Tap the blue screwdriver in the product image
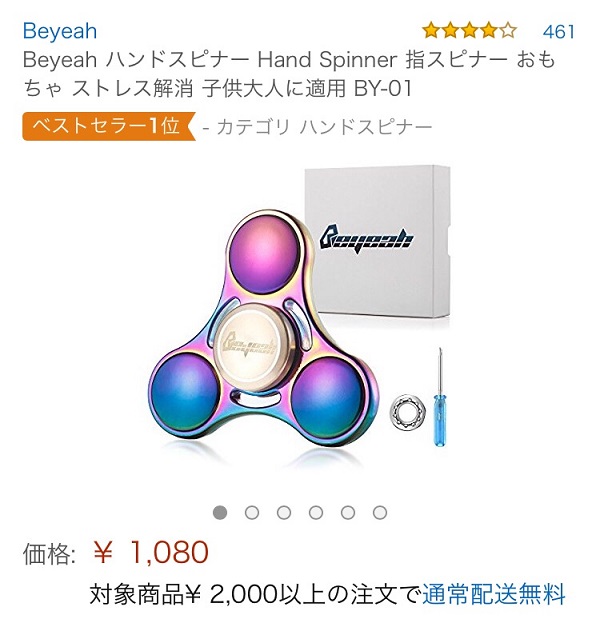 point(440,397)
